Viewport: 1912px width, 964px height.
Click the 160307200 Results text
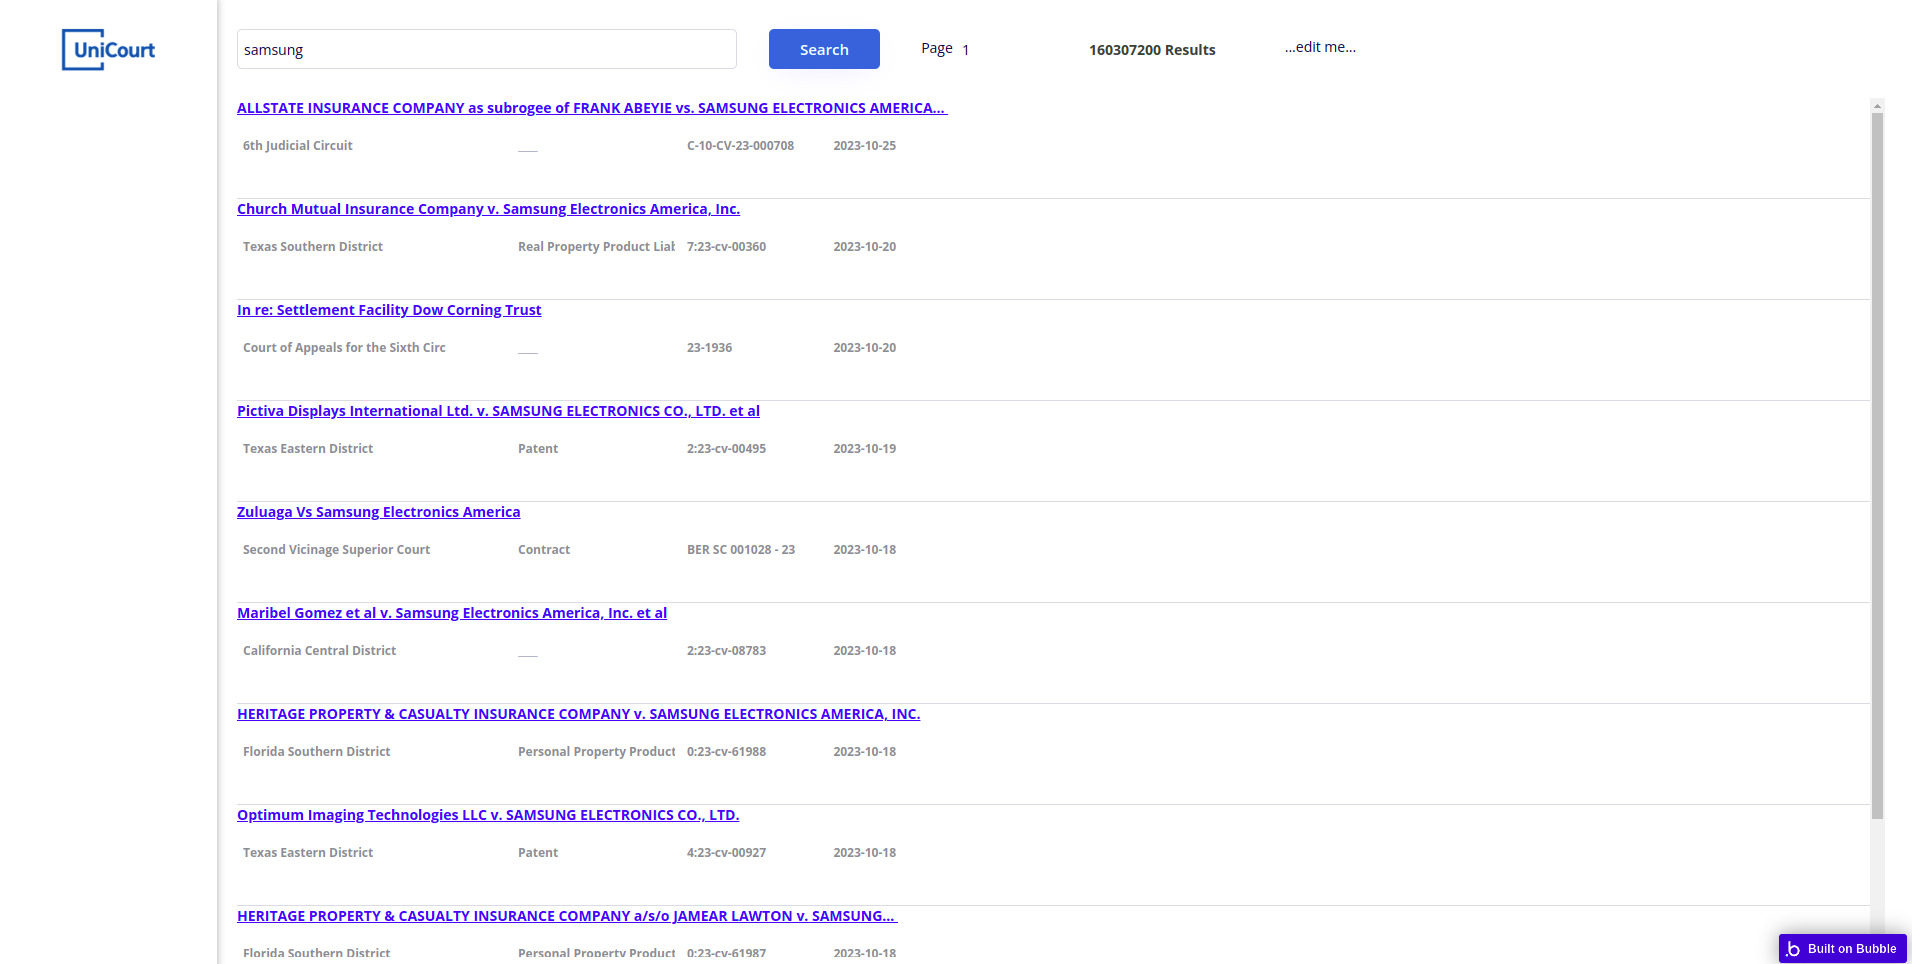(1152, 50)
